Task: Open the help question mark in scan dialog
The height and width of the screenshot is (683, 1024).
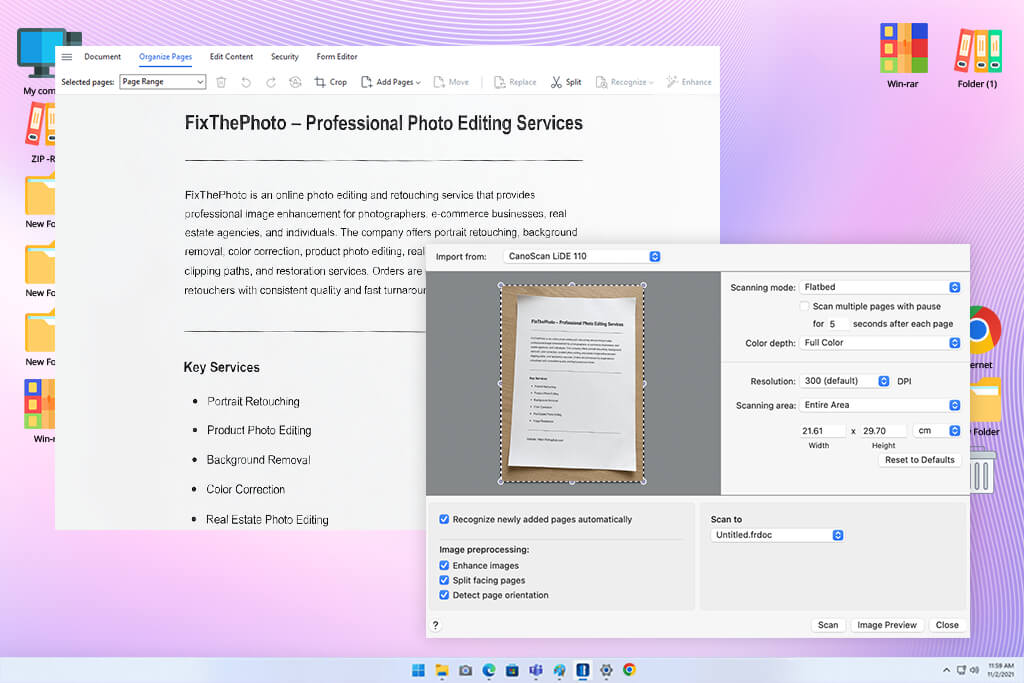Action: pos(436,625)
